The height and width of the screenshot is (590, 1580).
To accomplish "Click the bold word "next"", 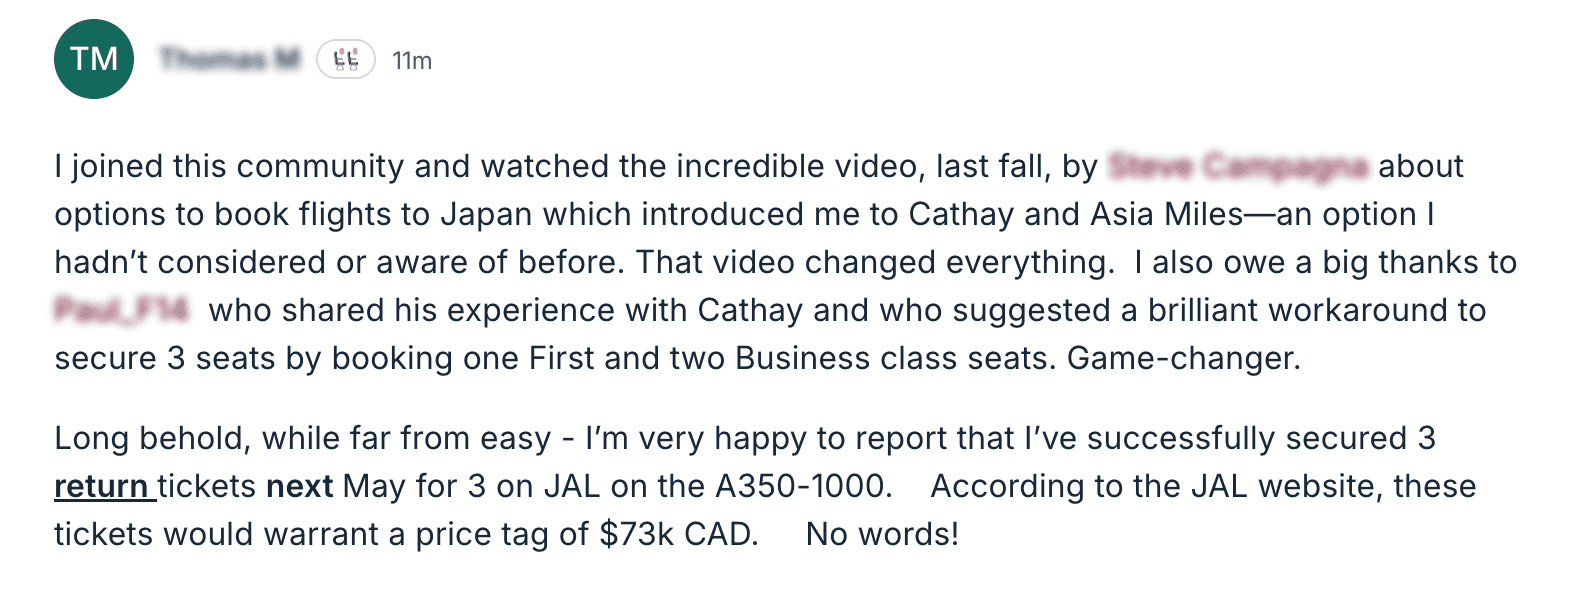I will click(x=299, y=487).
